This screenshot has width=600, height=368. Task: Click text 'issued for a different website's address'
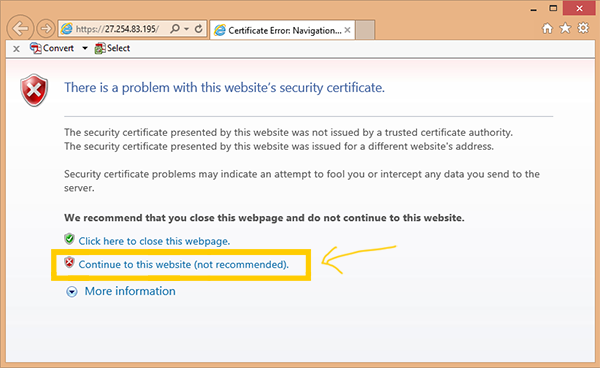[x=411, y=147]
